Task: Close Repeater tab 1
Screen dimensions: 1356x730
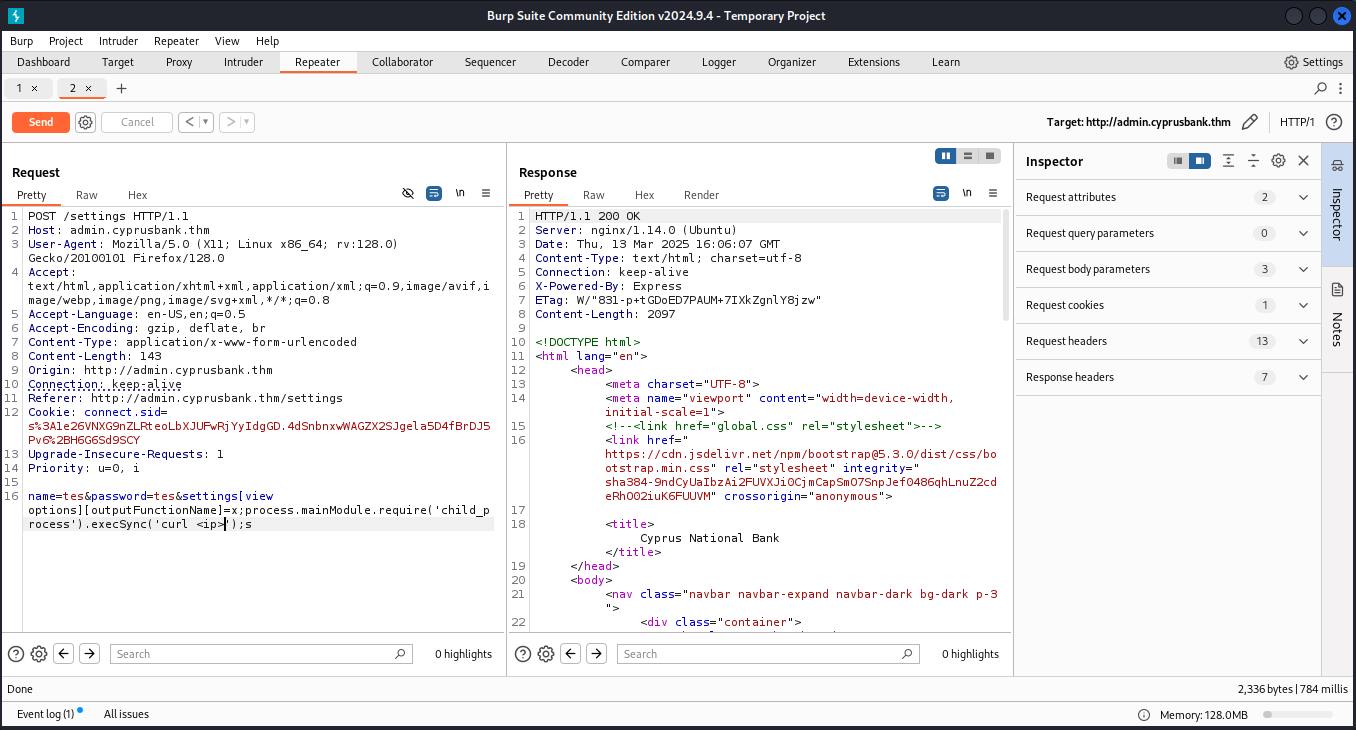Action: click(34, 88)
